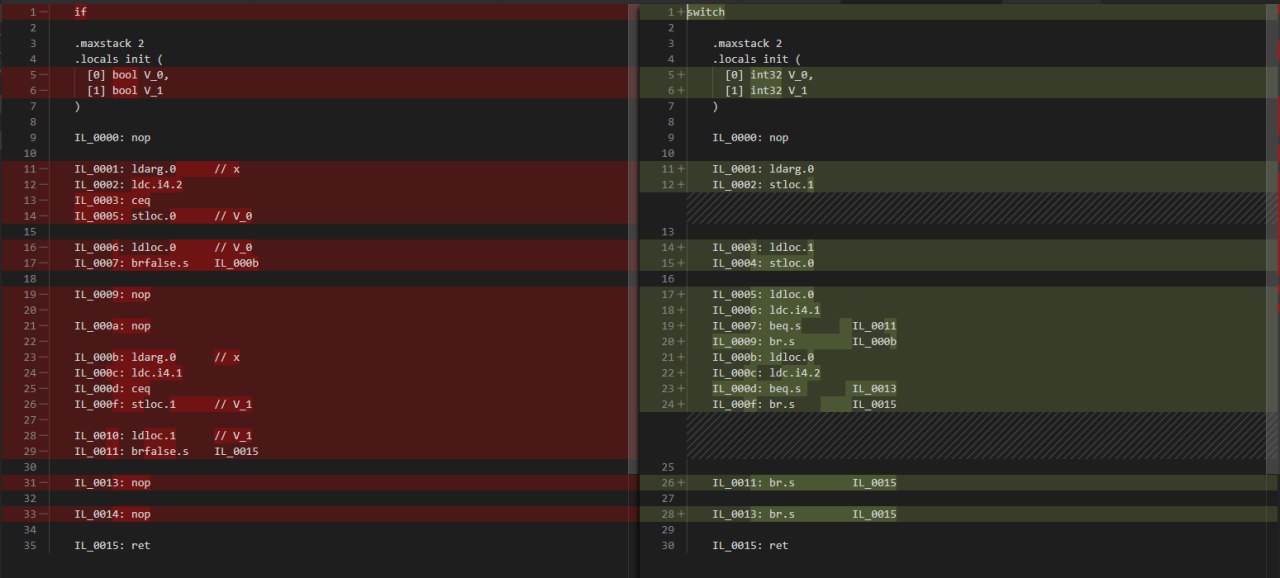This screenshot has width=1280, height=578.
Task: Click 'IL_0013: nop' in left pane
Action: tap(112, 483)
